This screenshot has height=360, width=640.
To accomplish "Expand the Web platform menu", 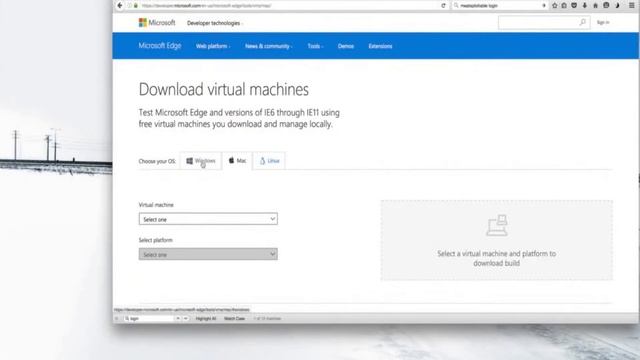I will (x=213, y=46).
